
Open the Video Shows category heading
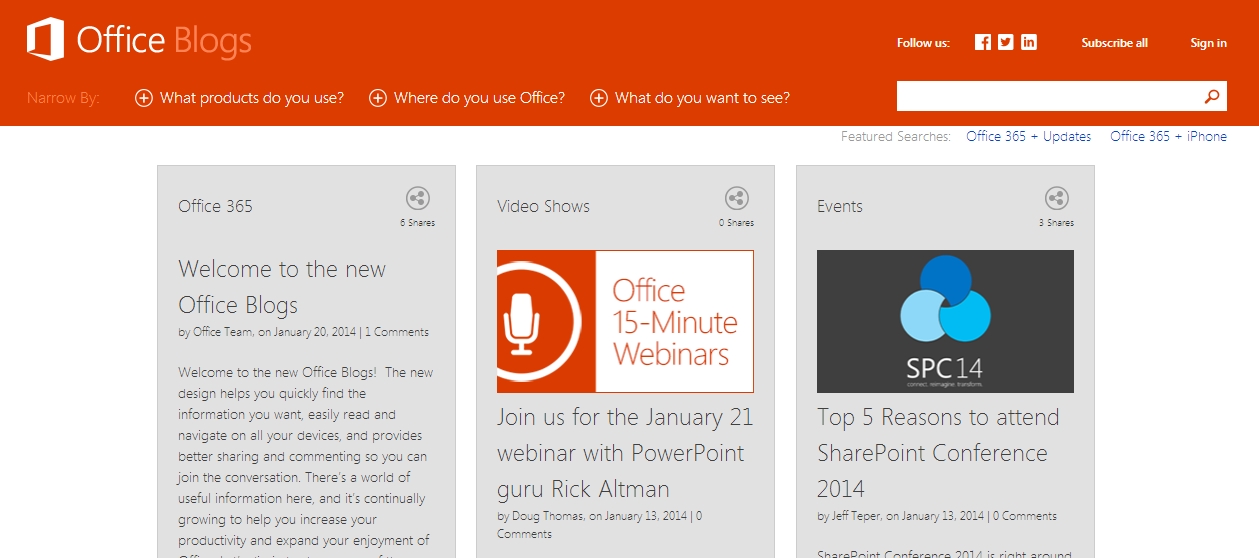(x=543, y=206)
